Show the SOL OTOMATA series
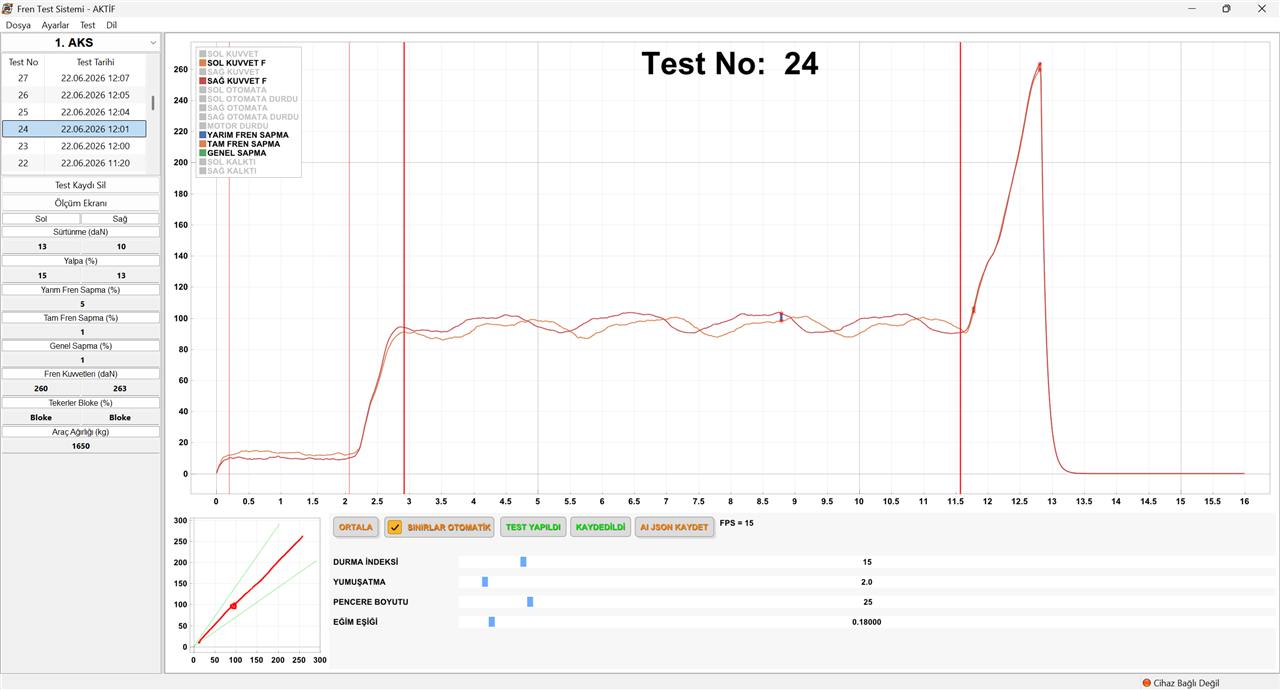 (233, 90)
